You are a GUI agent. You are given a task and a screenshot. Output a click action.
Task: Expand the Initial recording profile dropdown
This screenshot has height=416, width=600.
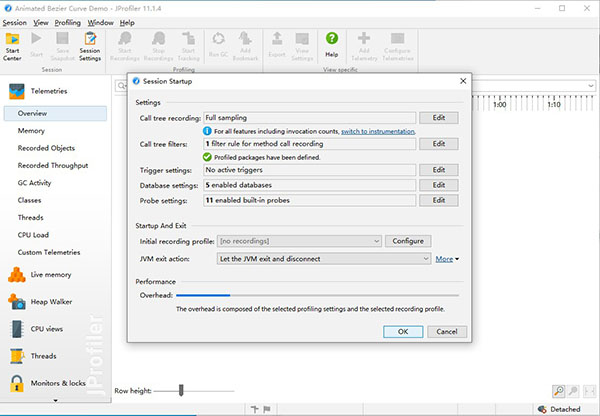375,241
